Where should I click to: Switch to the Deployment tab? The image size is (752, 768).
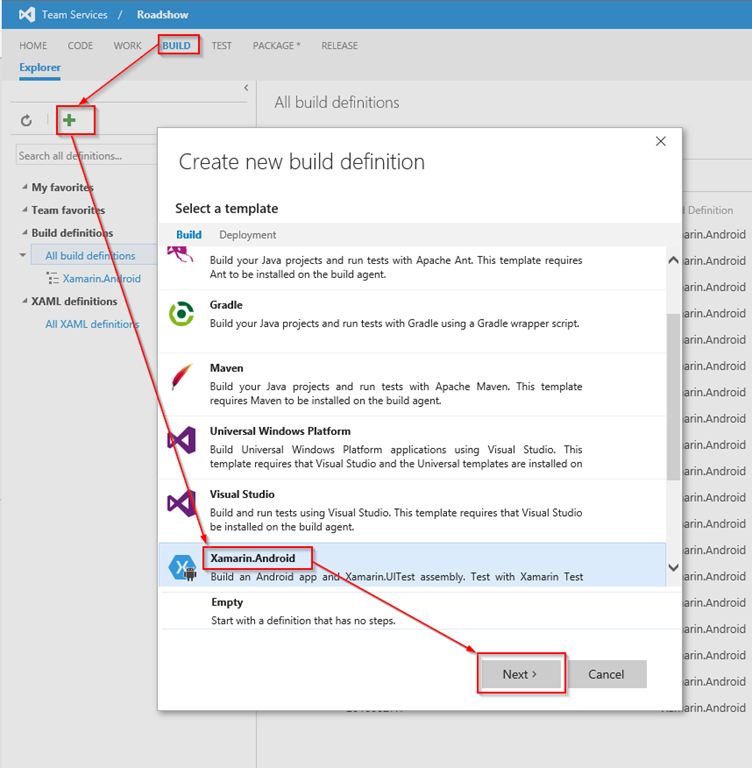click(247, 235)
